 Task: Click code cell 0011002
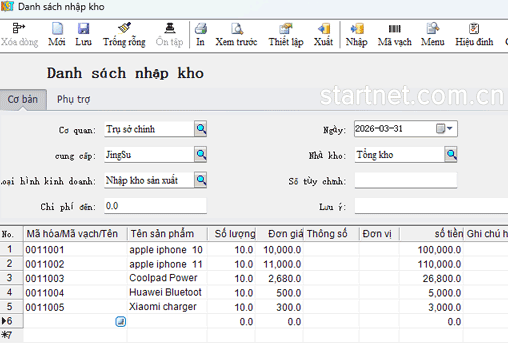pyautogui.click(x=75, y=264)
